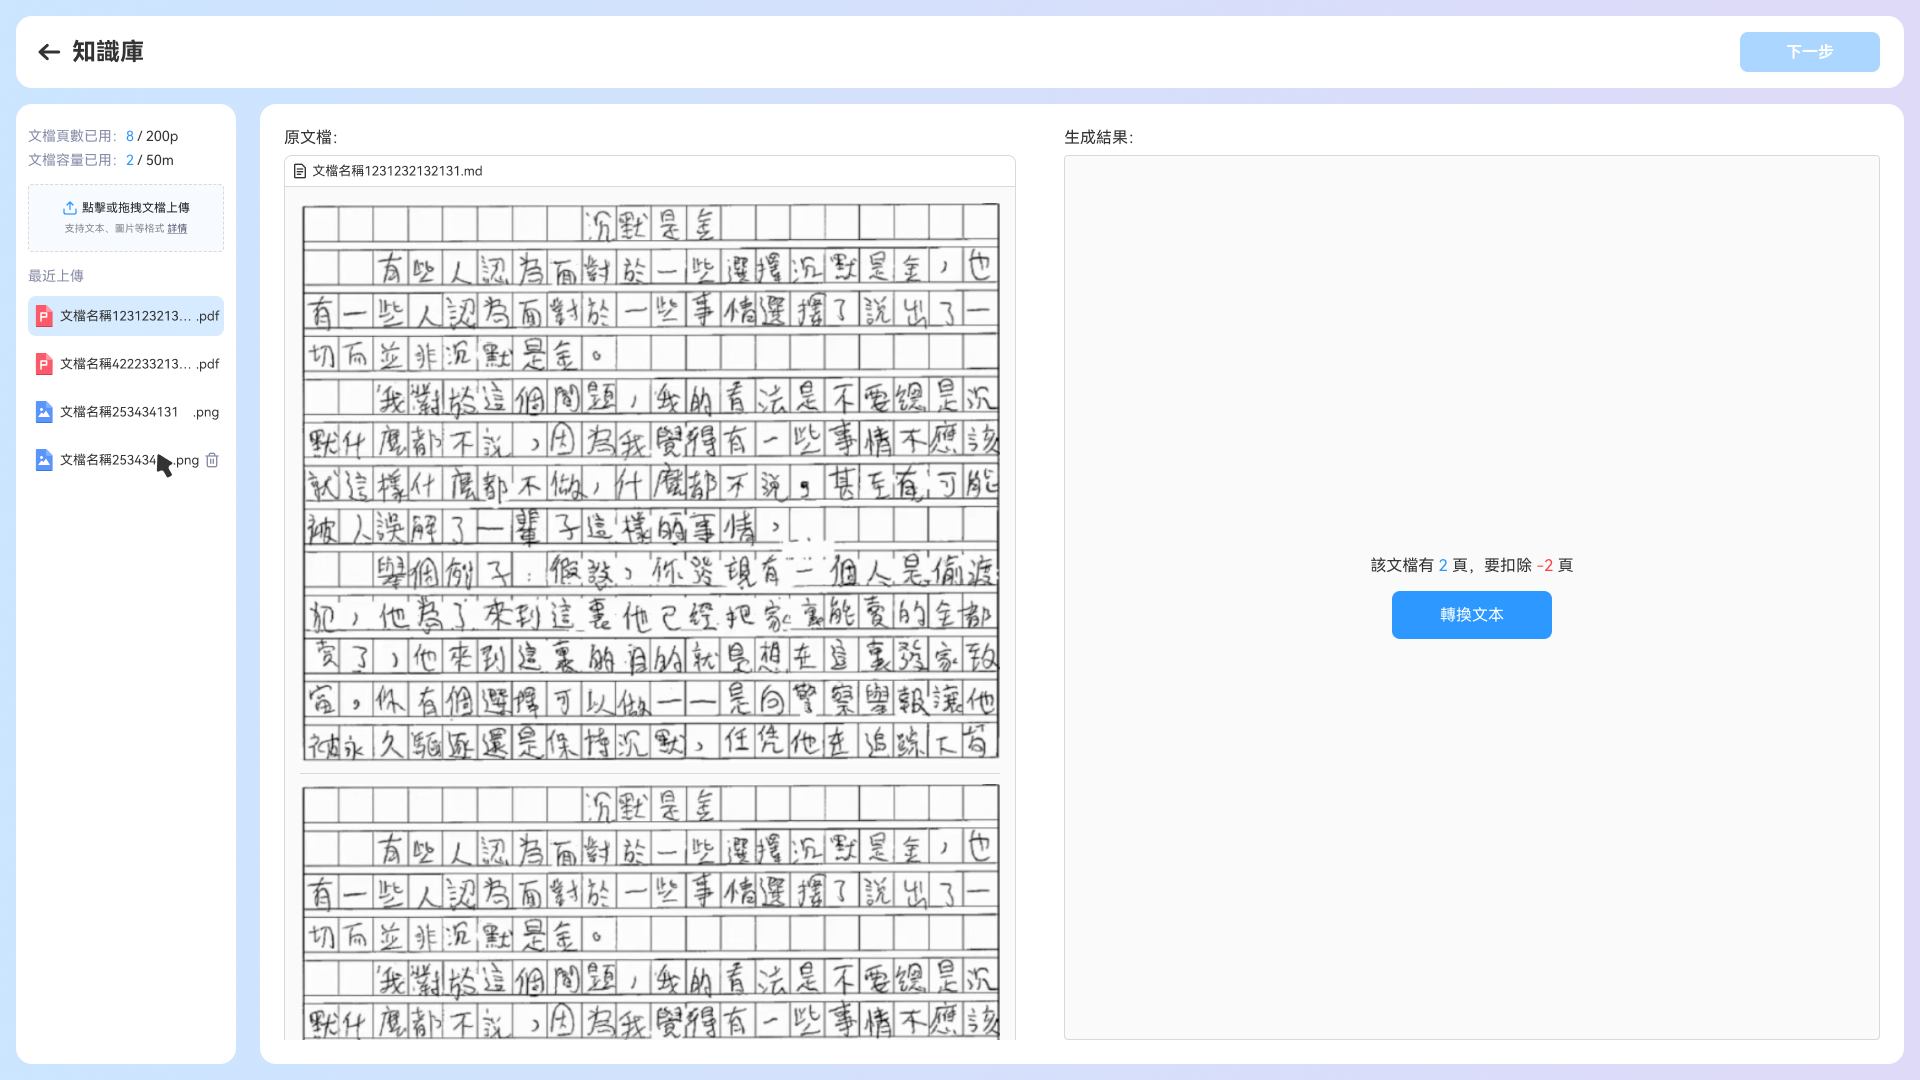Click the 轉換文本 button
Screen dimensions: 1920x1080
[x=1471, y=615]
